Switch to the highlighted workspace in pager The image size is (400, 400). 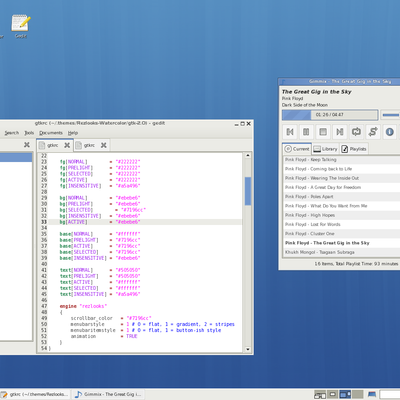coord(345,394)
